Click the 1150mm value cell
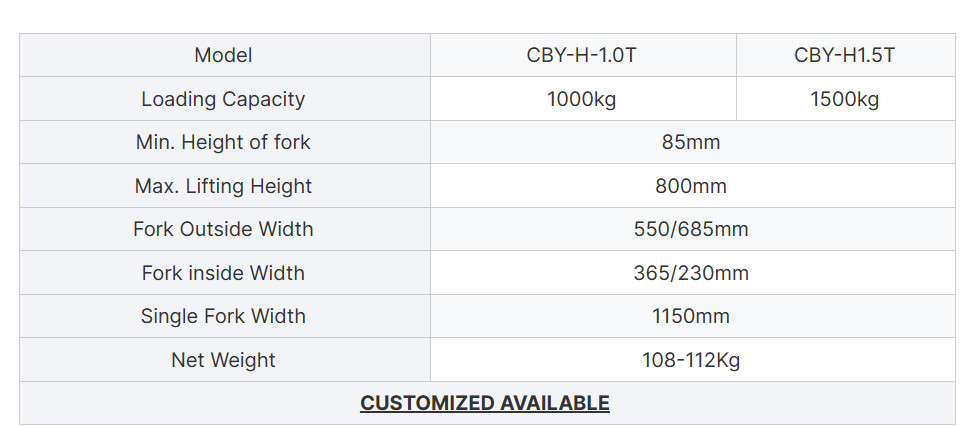This screenshot has width=963, height=426. pyautogui.click(x=693, y=316)
